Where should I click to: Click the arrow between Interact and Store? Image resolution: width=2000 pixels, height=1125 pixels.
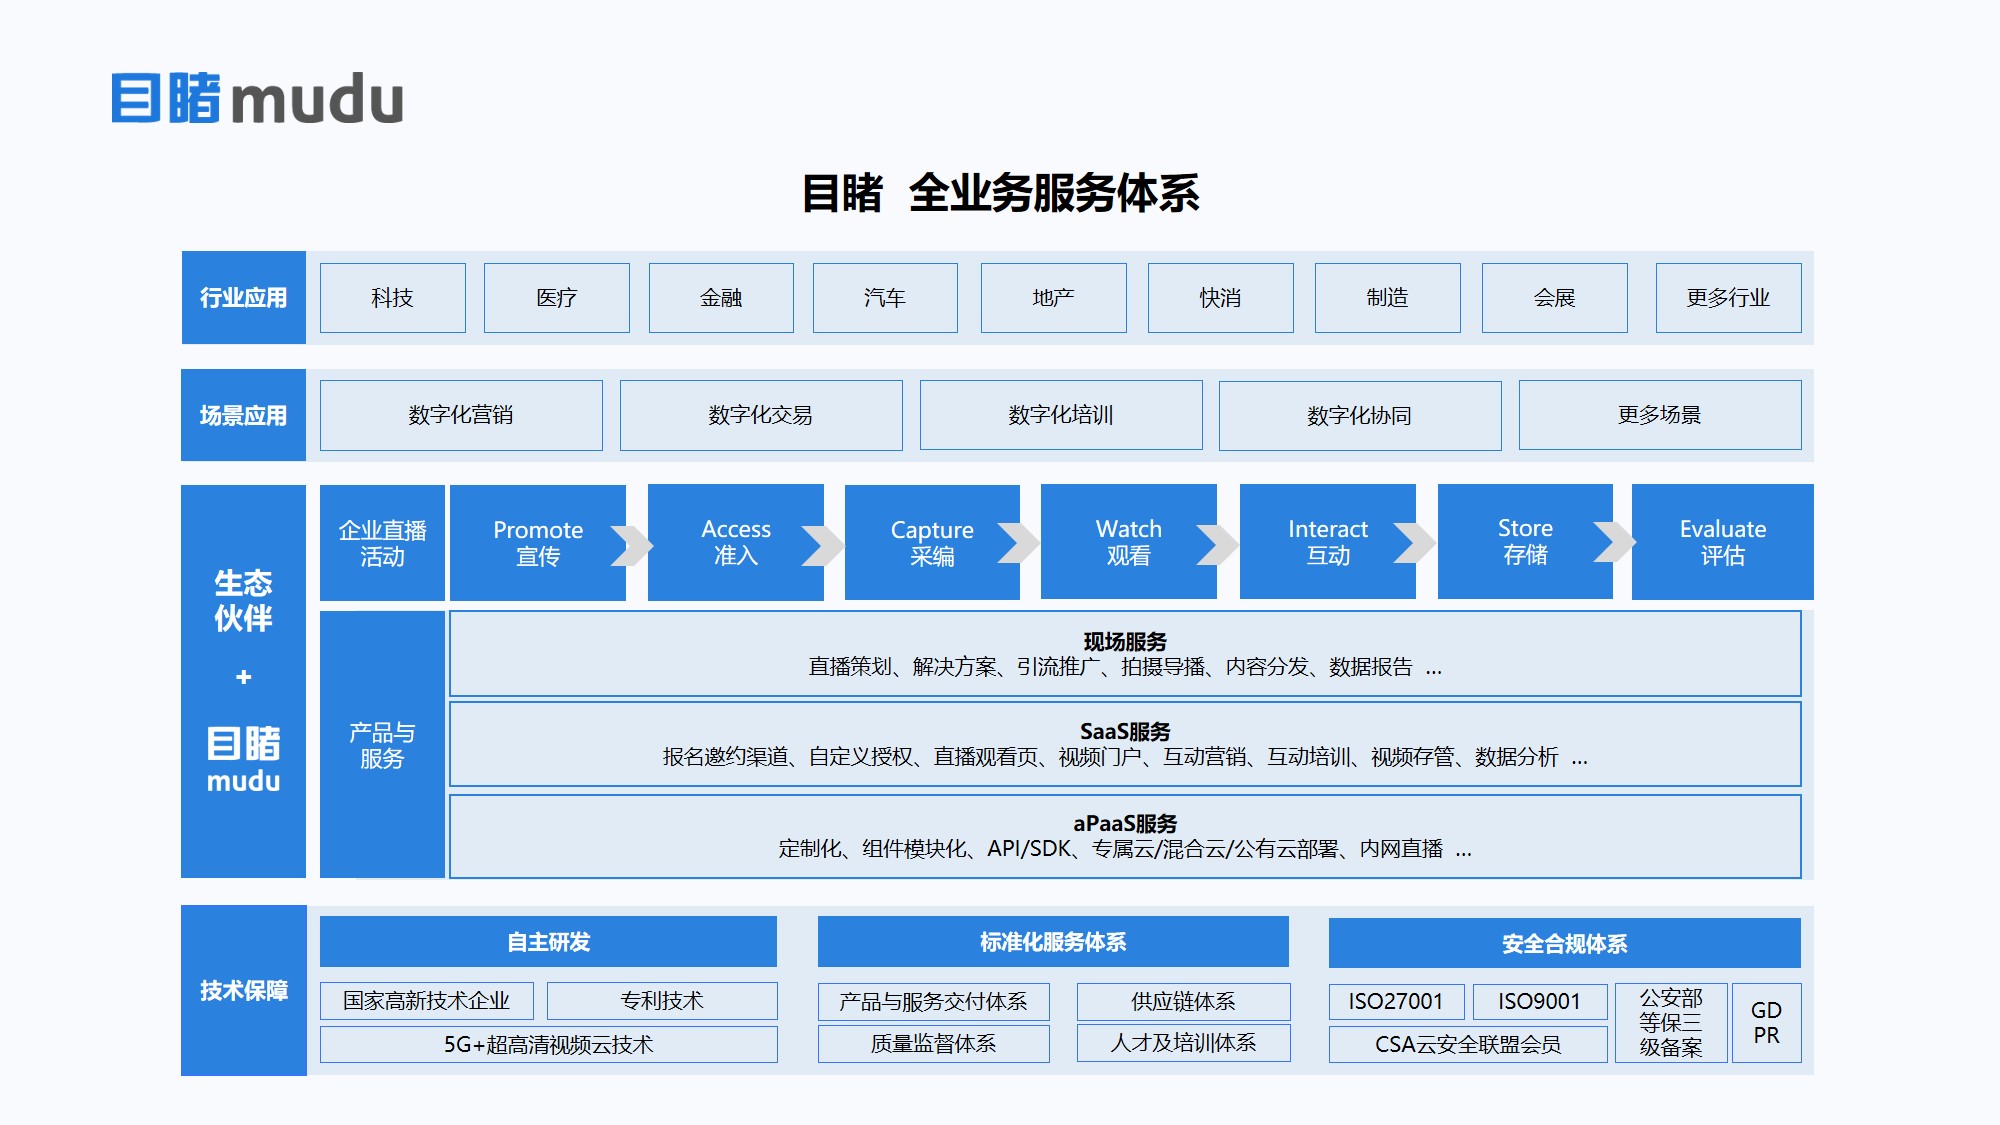(x=1416, y=543)
